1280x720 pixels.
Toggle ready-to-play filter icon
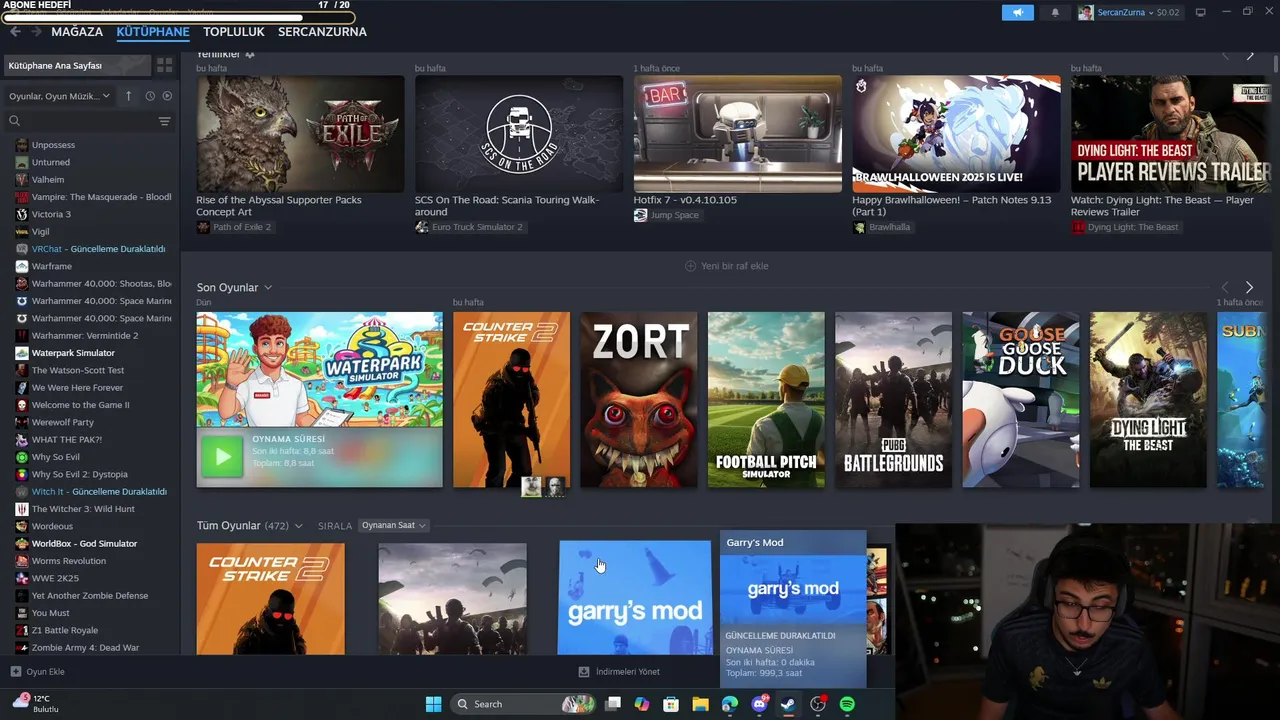coord(167,96)
